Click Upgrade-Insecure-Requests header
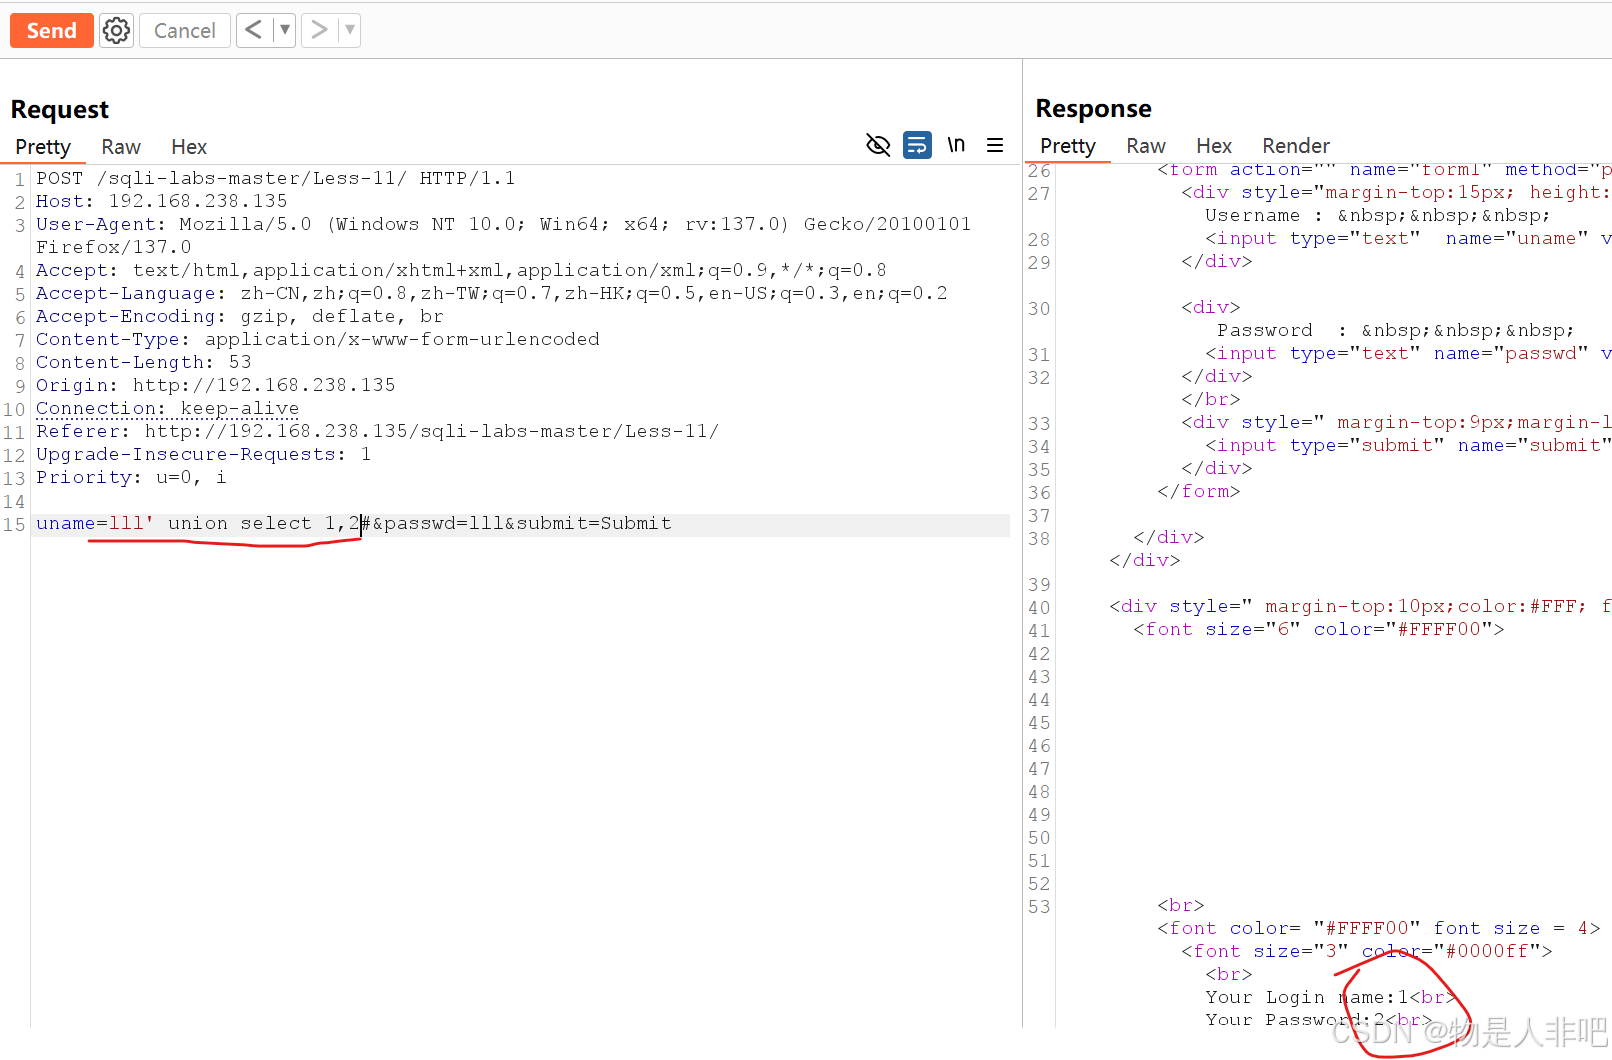This screenshot has width=1612, height=1060. coord(204,455)
